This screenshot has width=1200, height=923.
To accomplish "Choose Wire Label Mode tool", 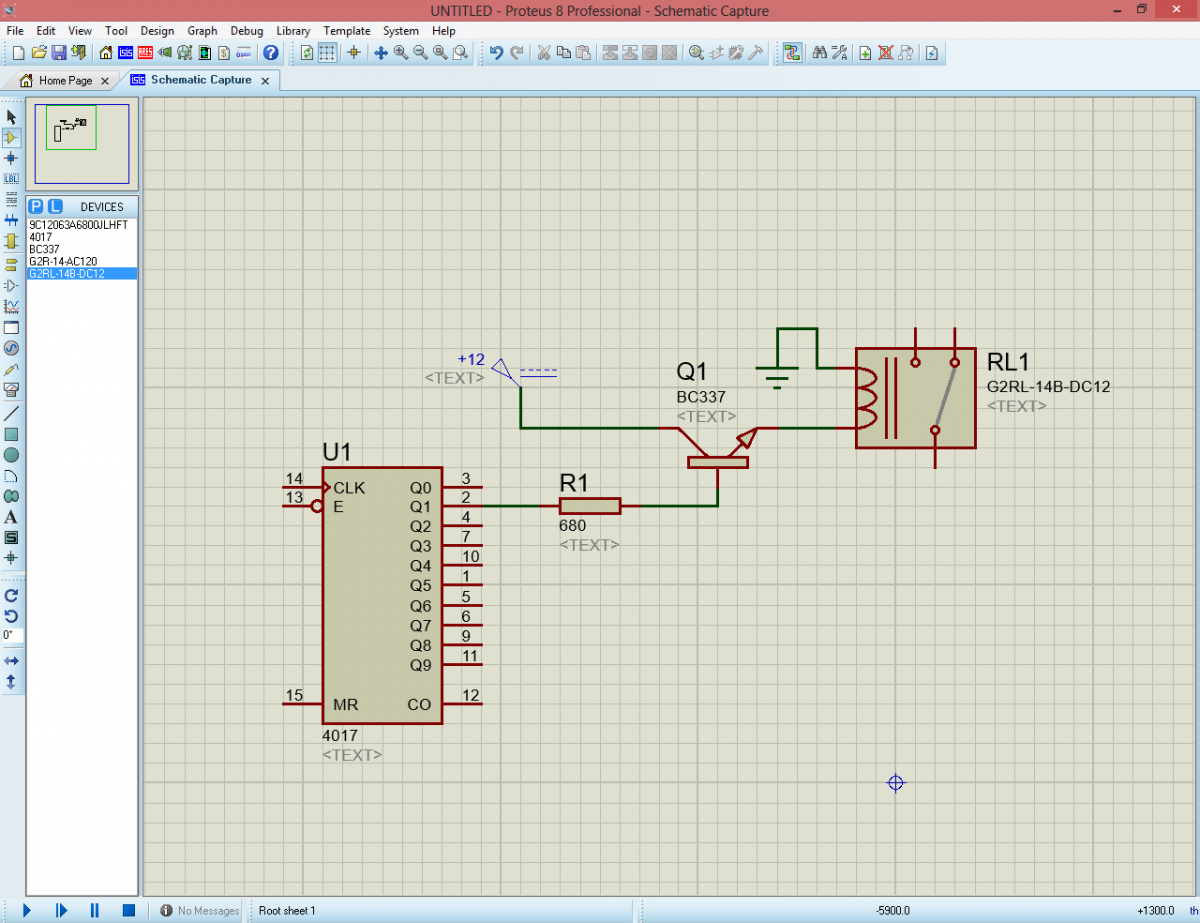I will tap(11, 178).
